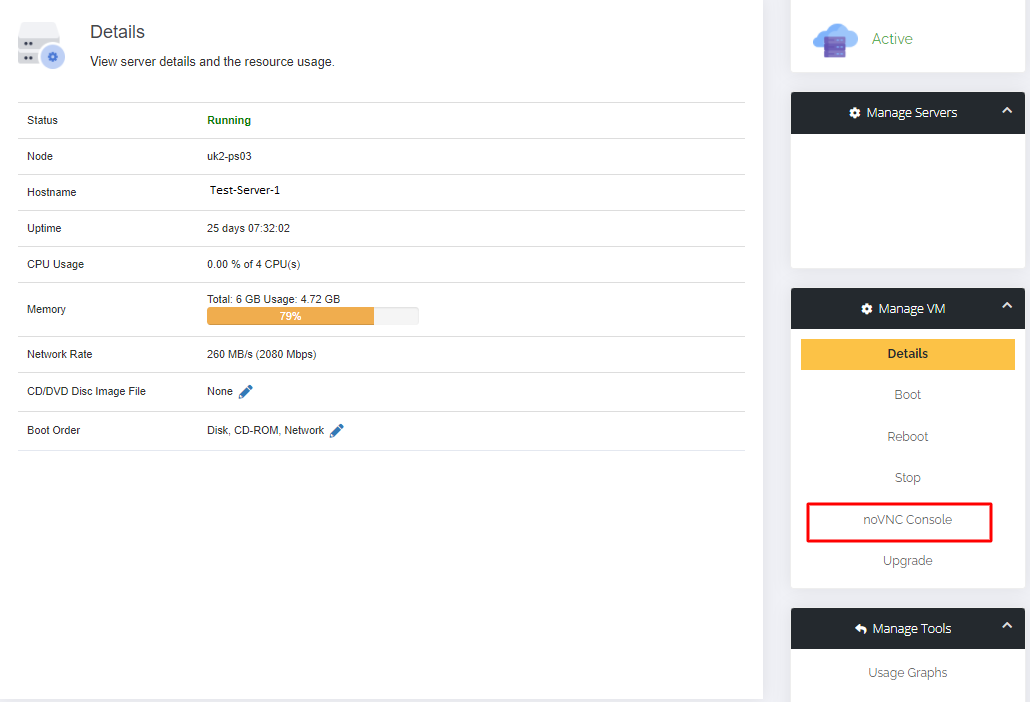The height and width of the screenshot is (702, 1030).
Task: Click the network rate 260 MB/s value
Action: tap(261, 355)
